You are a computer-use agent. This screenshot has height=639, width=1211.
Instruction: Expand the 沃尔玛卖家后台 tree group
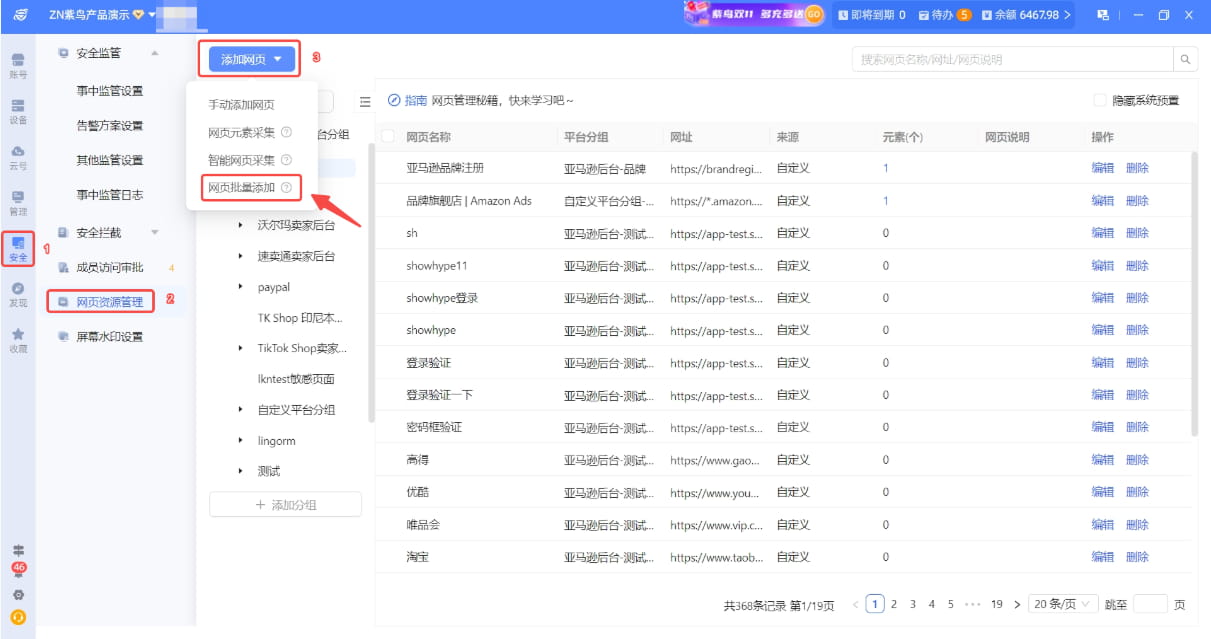pyautogui.click(x=240, y=225)
